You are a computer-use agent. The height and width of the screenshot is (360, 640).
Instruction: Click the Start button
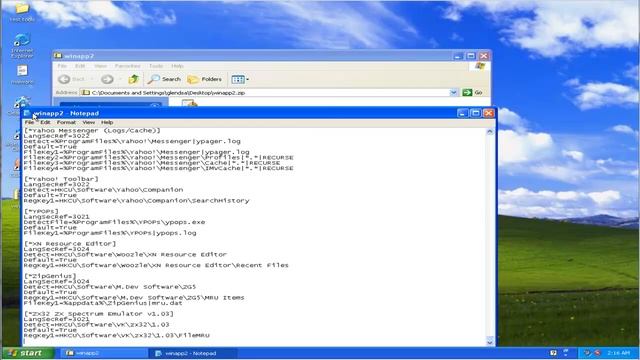tap(28, 353)
